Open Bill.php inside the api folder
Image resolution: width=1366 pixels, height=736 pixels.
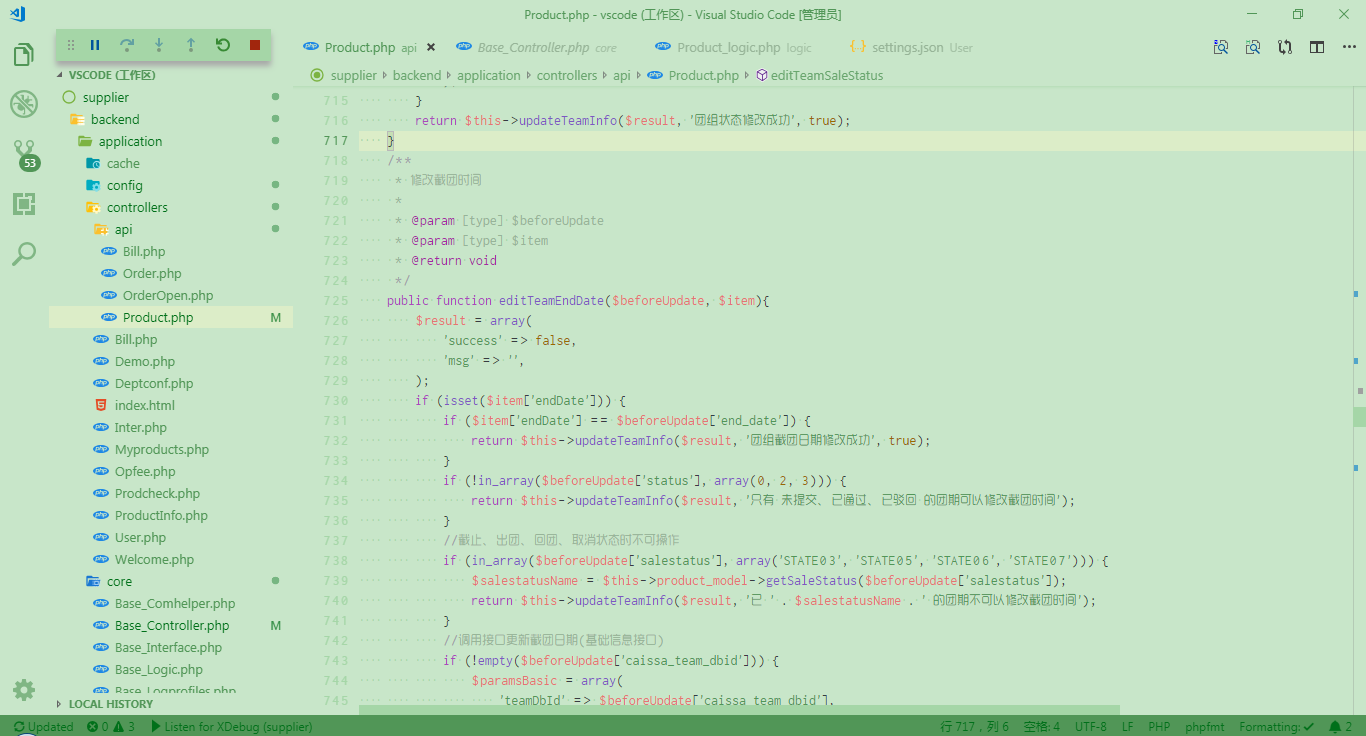[x=144, y=251]
